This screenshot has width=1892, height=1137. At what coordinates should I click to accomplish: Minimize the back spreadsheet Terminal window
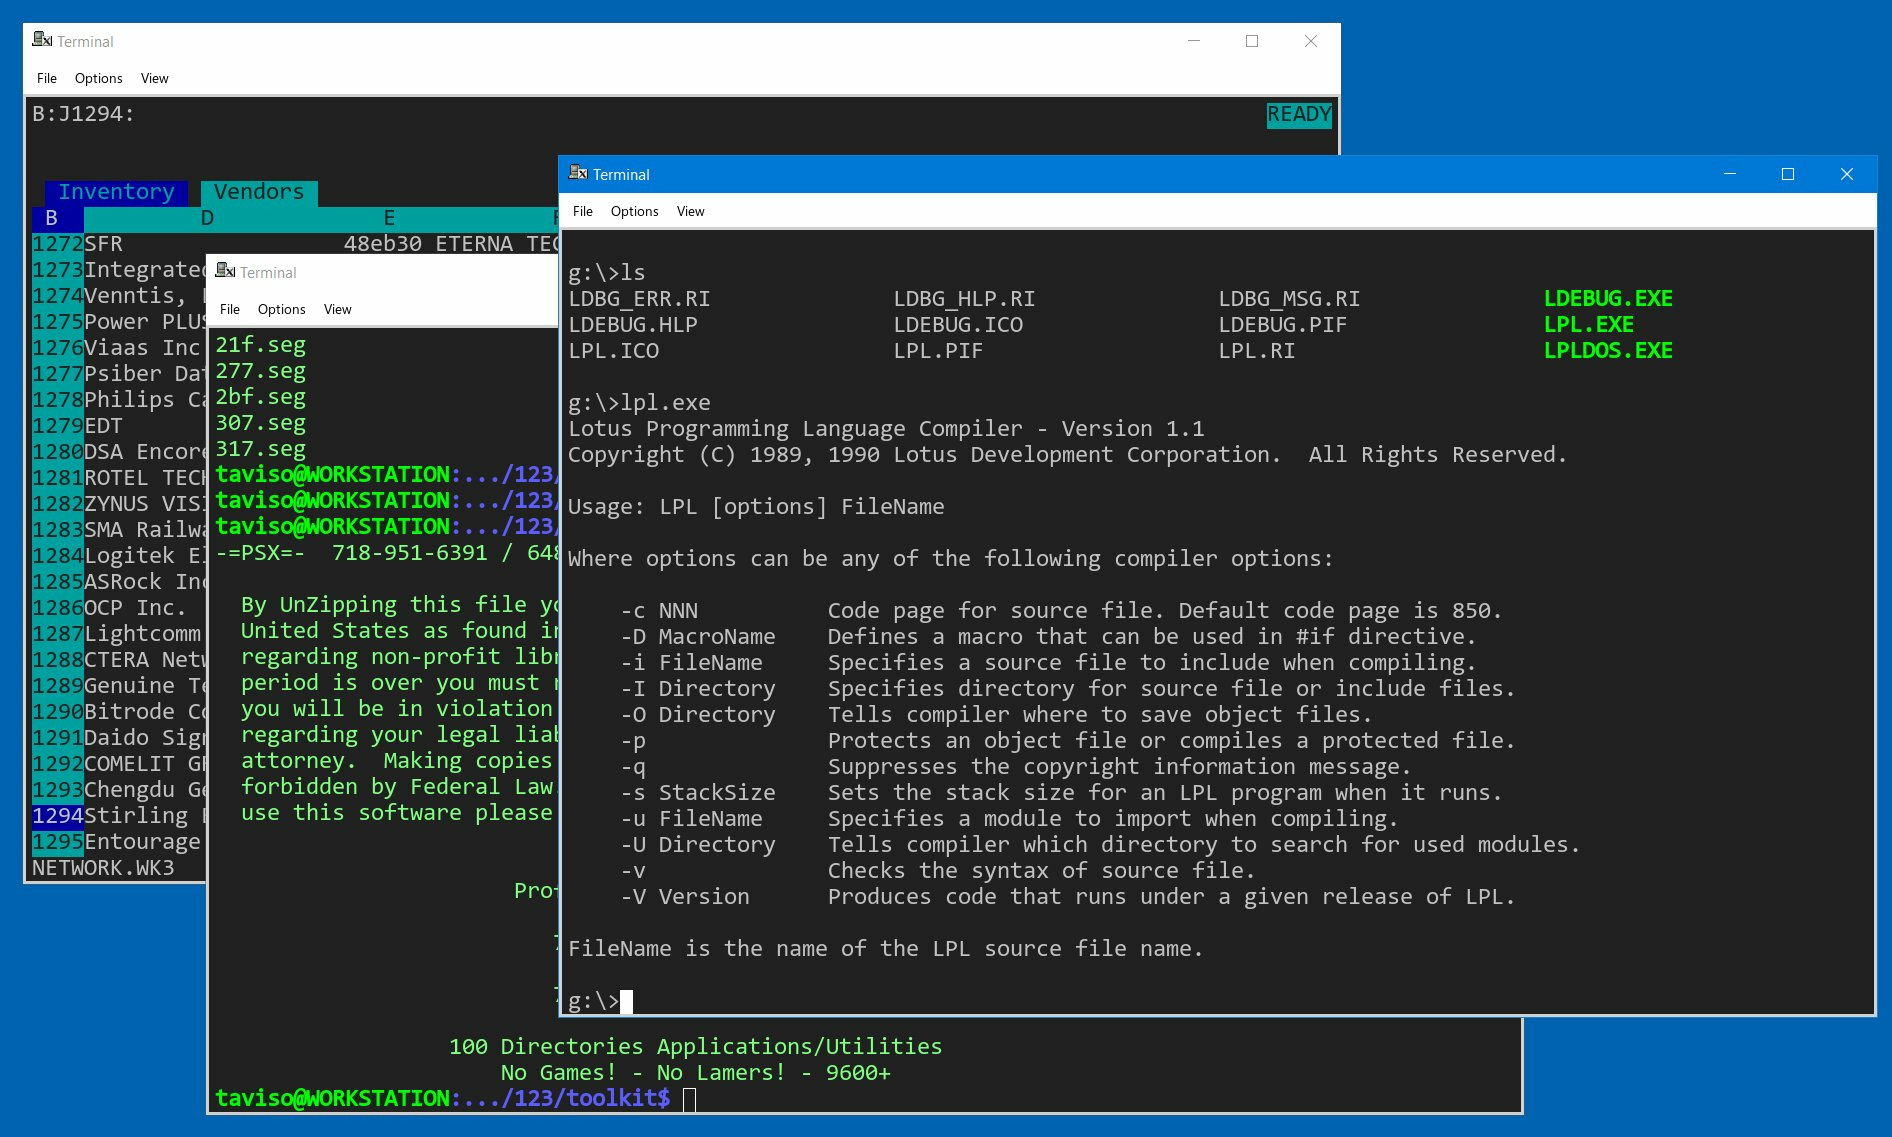point(1193,41)
